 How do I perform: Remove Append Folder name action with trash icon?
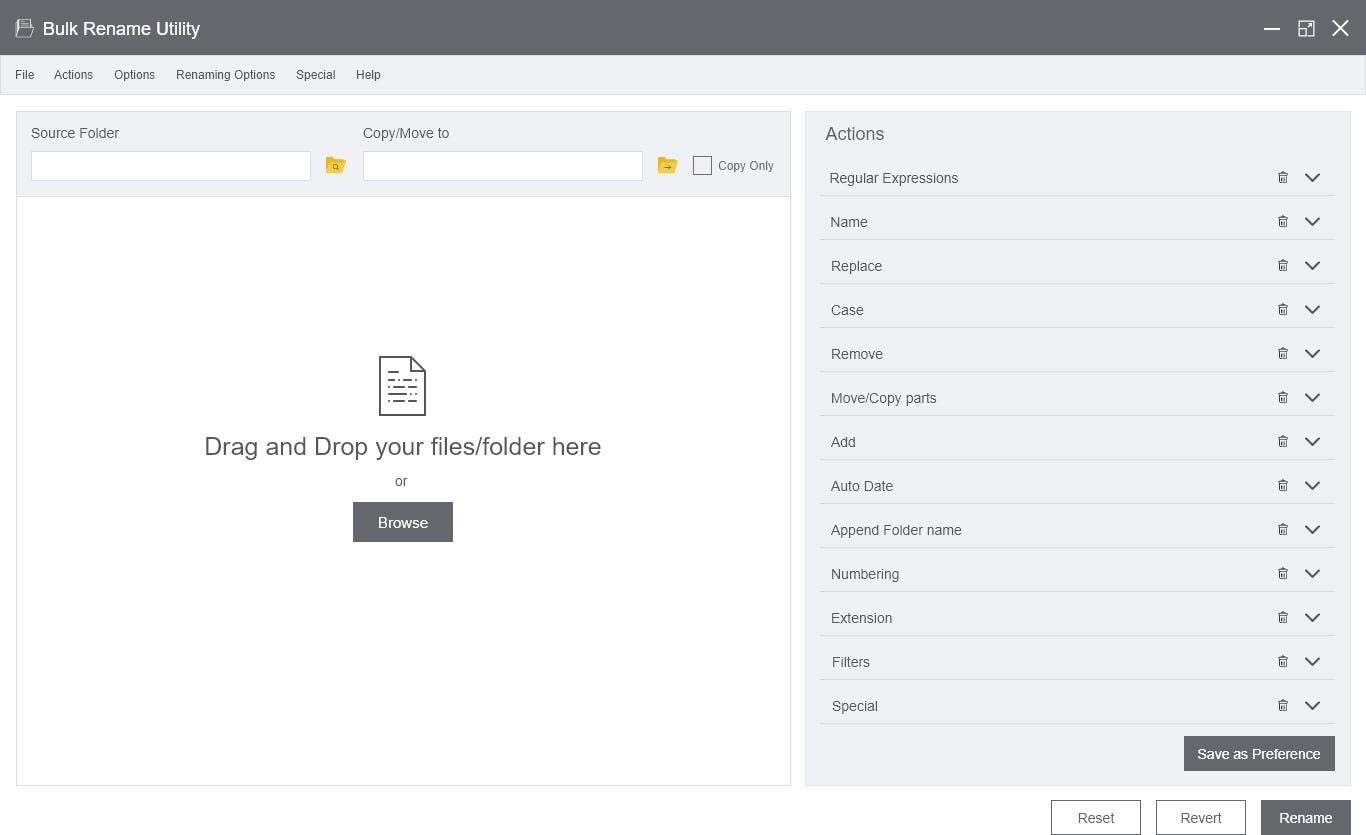(x=1283, y=529)
